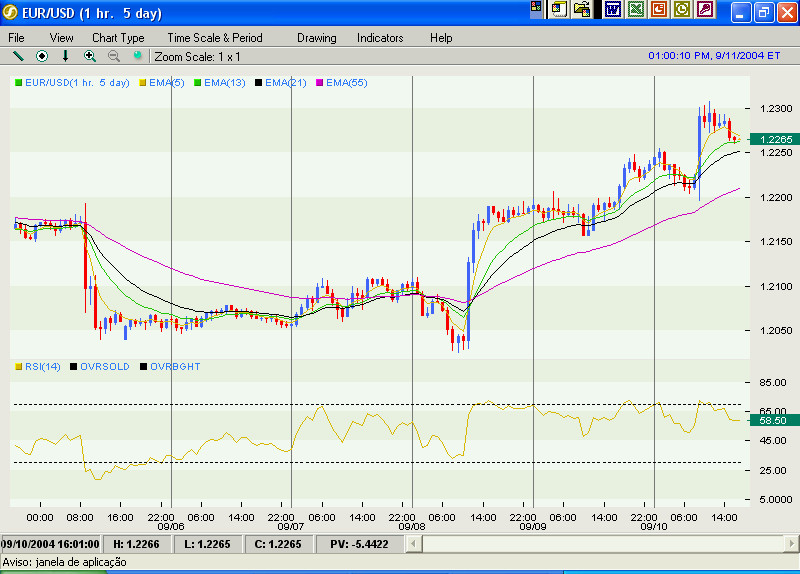
Task: Click the crosshair target tool icon
Action: [42, 56]
